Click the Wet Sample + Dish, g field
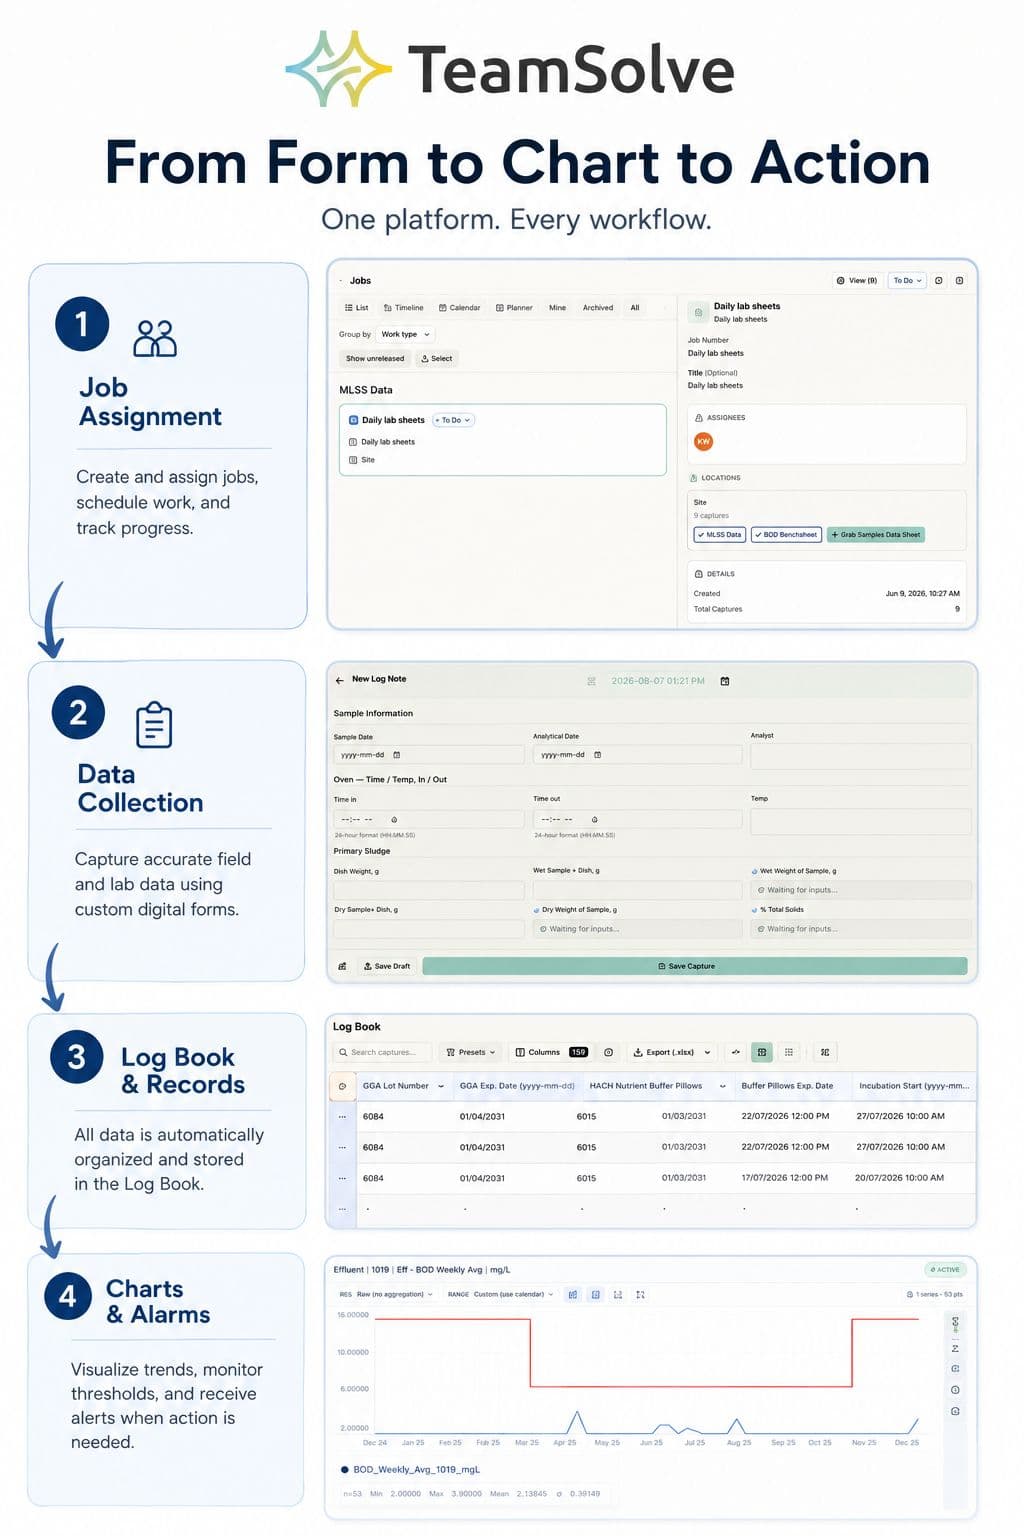This screenshot has height=1536, width=1024. [637, 890]
